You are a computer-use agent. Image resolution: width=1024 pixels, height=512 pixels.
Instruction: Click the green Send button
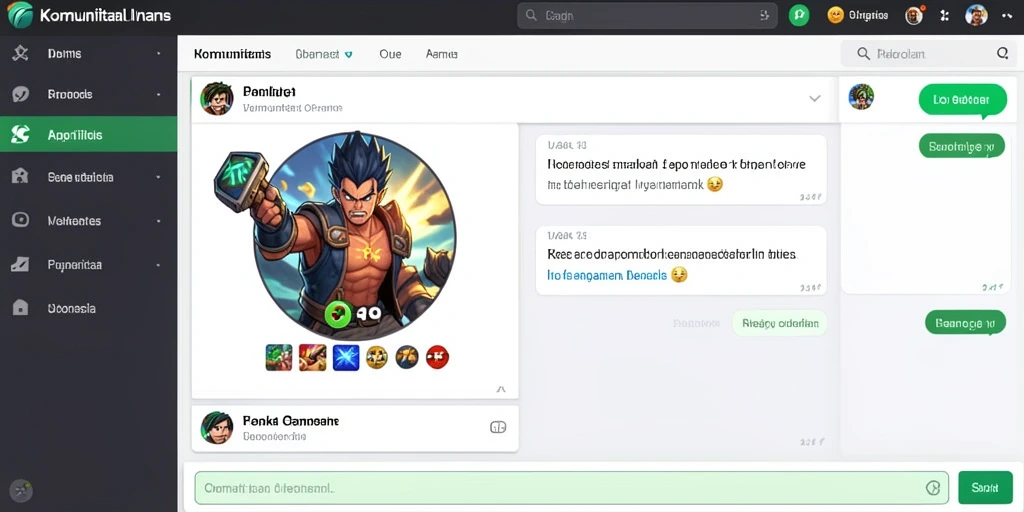(x=984, y=488)
